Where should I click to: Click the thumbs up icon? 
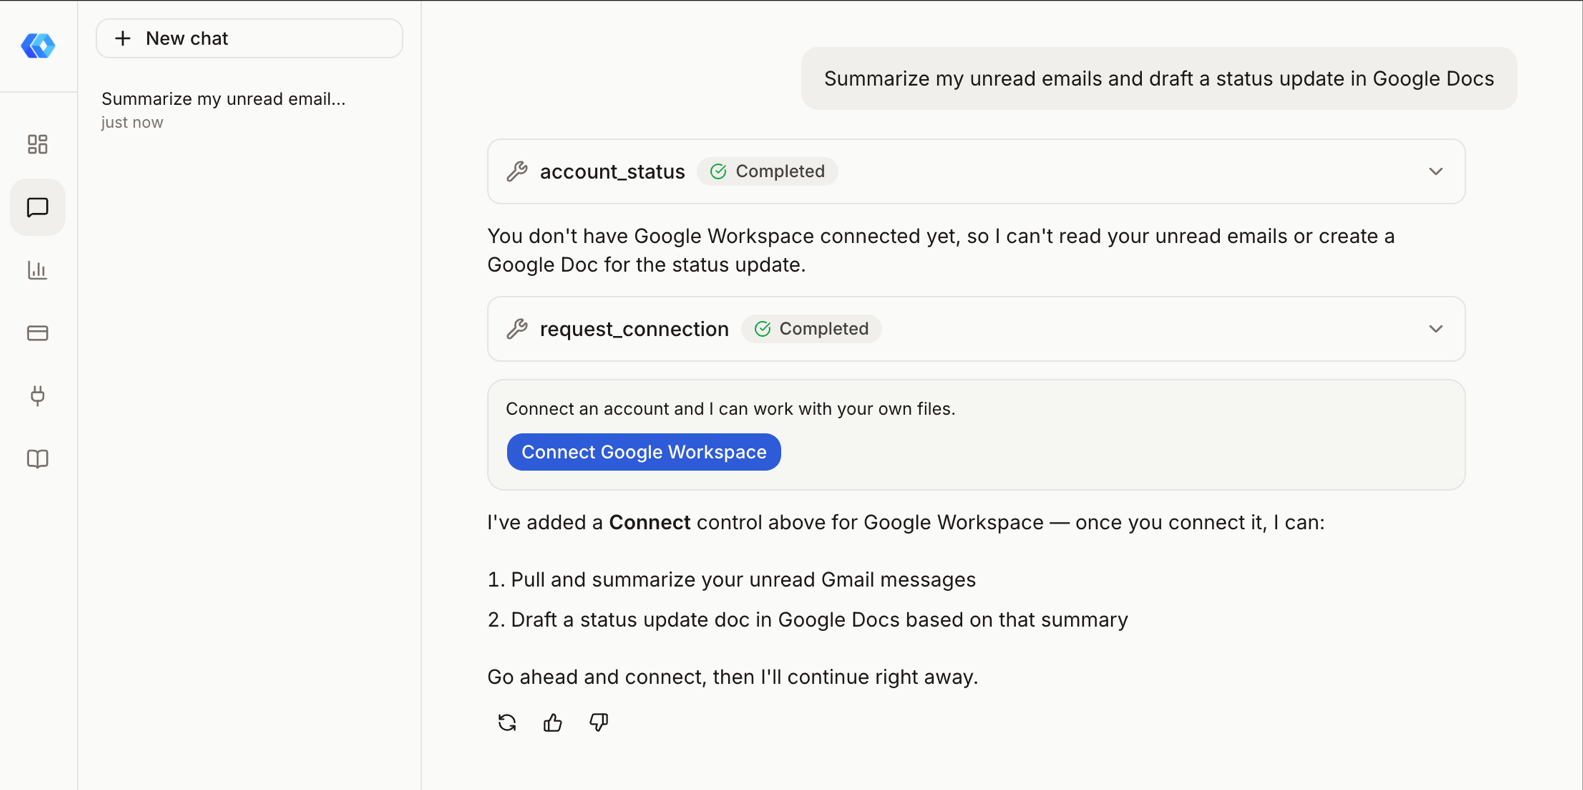(553, 722)
